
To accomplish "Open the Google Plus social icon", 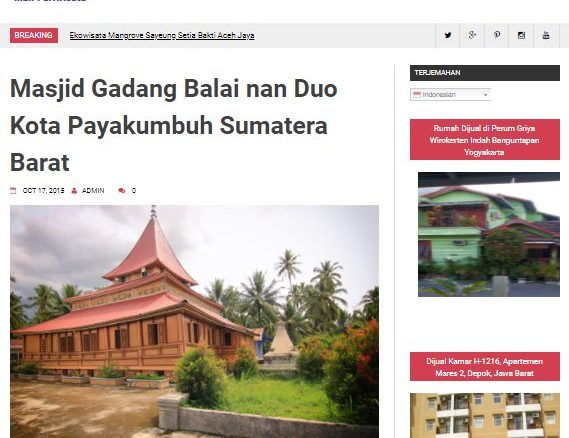I will (472, 35).
